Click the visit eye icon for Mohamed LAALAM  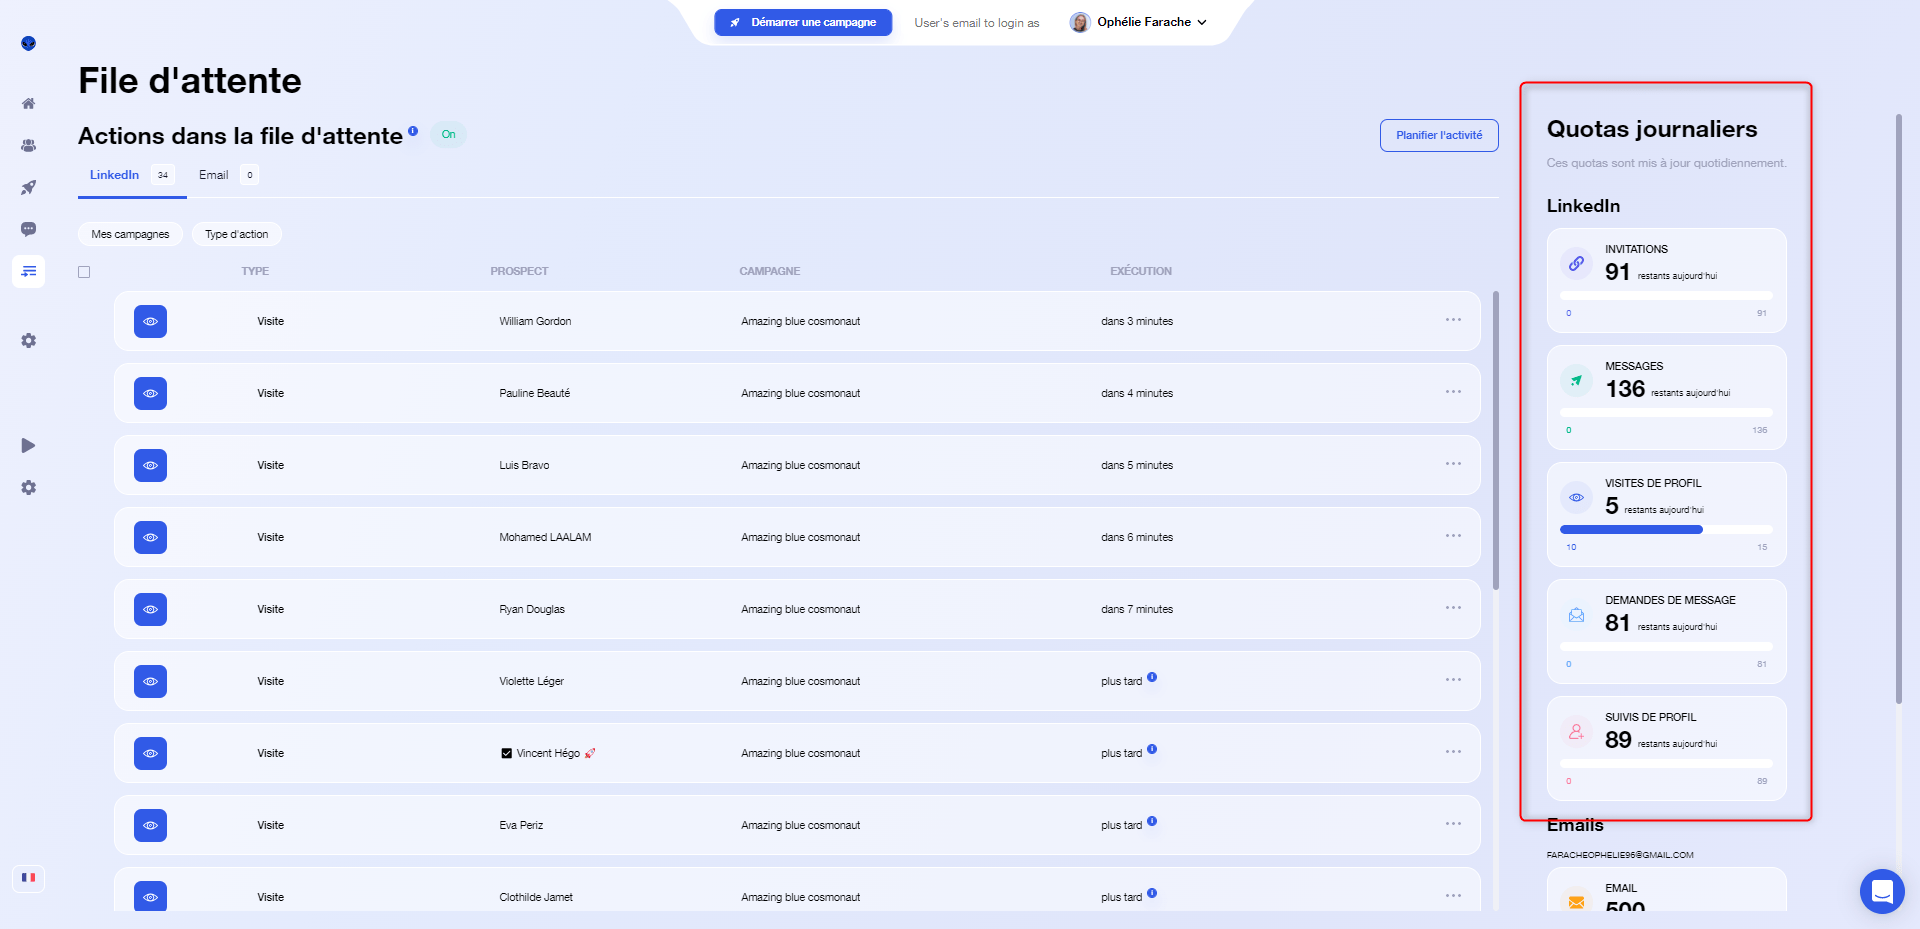pyautogui.click(x=150, y=537)
